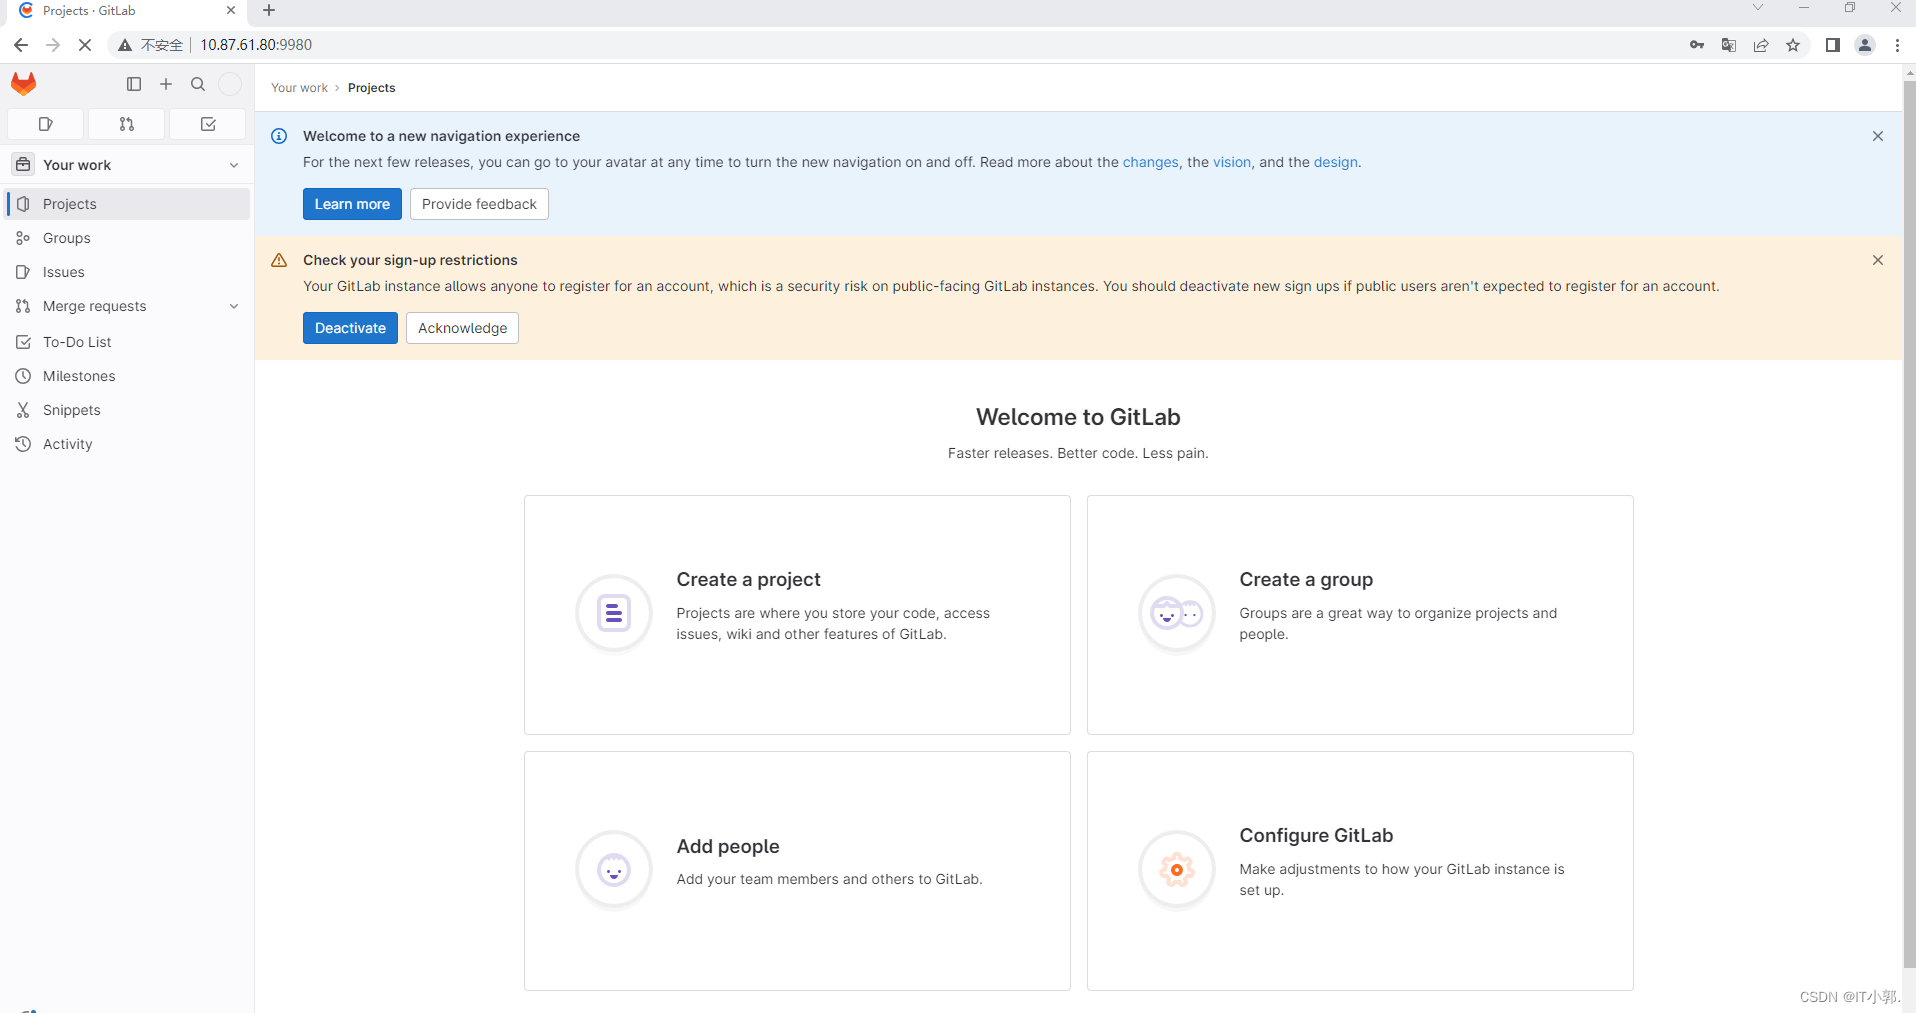Open the design link
The height and width of the screenshot is (1013, 1916).
pos(1335,162)
